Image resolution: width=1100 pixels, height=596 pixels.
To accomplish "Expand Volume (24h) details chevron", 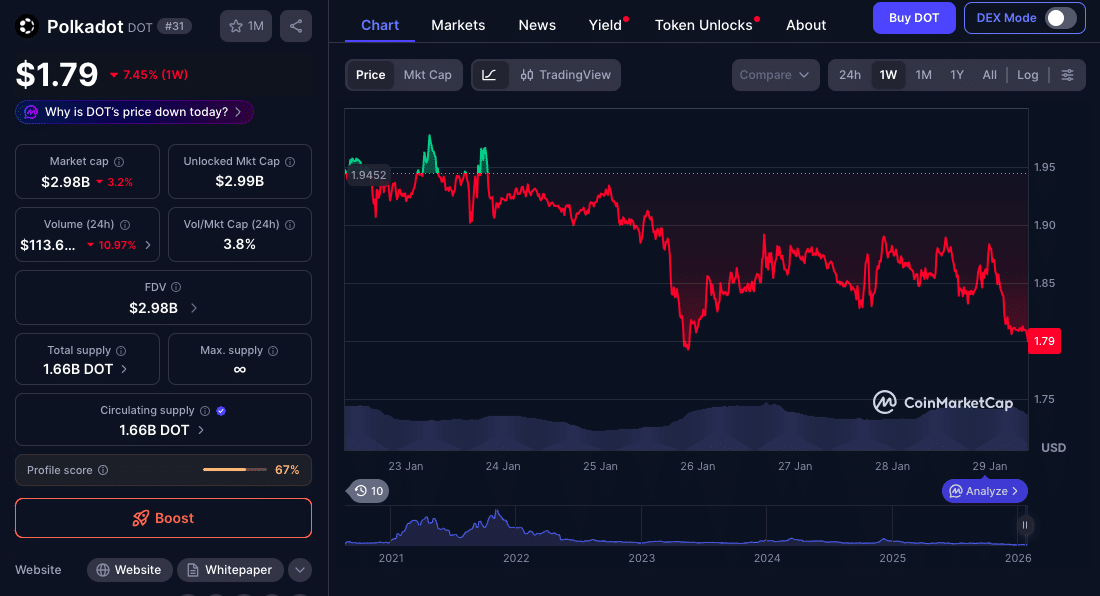I will click(x=148, y=245).
